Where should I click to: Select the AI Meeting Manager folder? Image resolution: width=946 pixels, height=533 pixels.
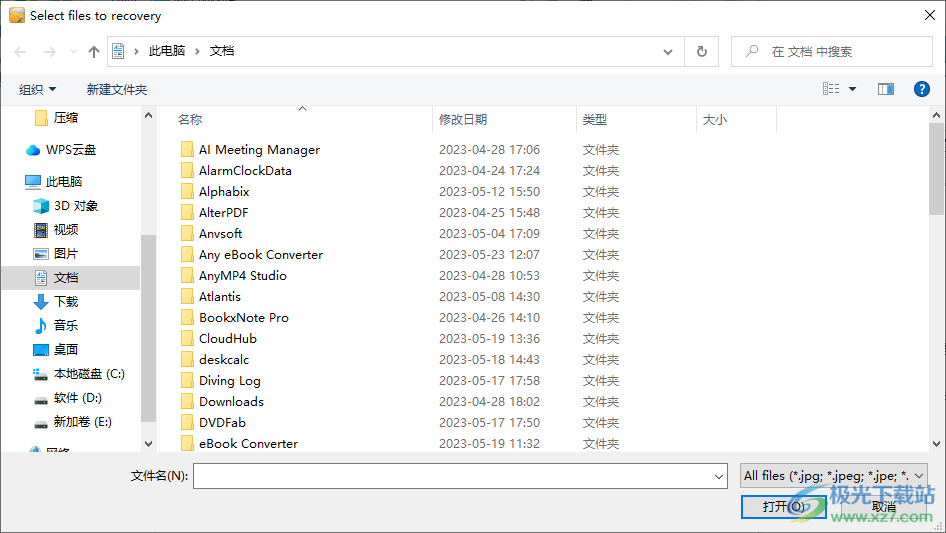tap(250, 150)
